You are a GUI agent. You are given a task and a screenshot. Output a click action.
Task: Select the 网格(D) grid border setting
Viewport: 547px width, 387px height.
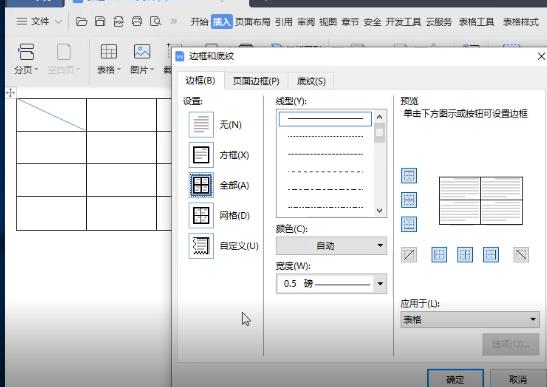201,215
